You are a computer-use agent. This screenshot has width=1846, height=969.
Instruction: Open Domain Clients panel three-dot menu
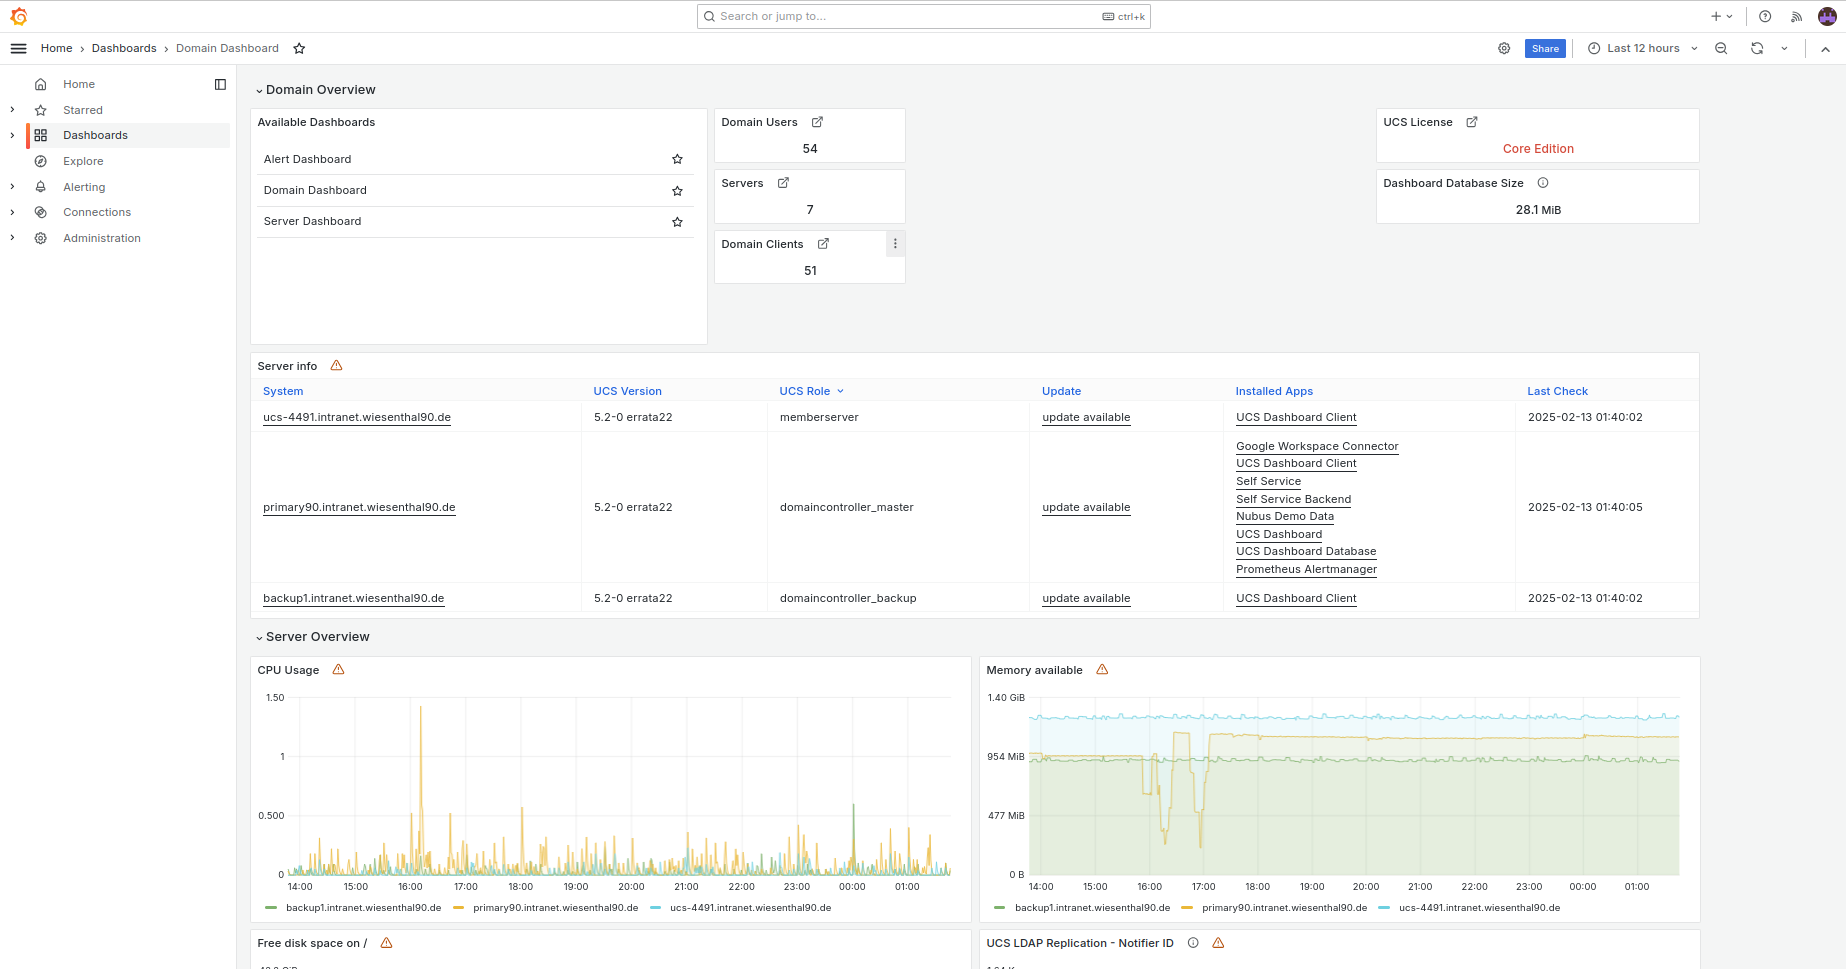[895, 244]
